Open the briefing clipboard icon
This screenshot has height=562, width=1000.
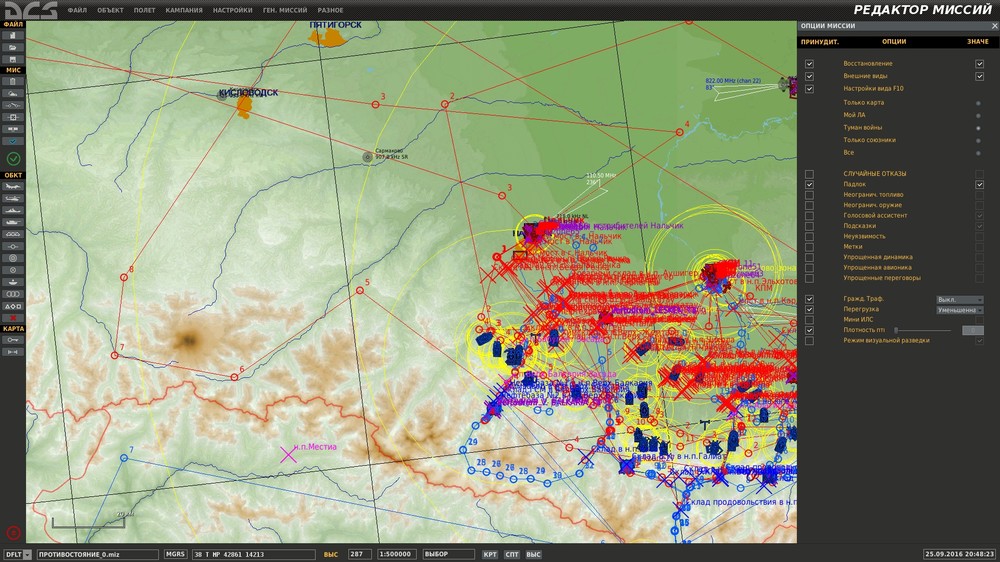pos(13,81)
